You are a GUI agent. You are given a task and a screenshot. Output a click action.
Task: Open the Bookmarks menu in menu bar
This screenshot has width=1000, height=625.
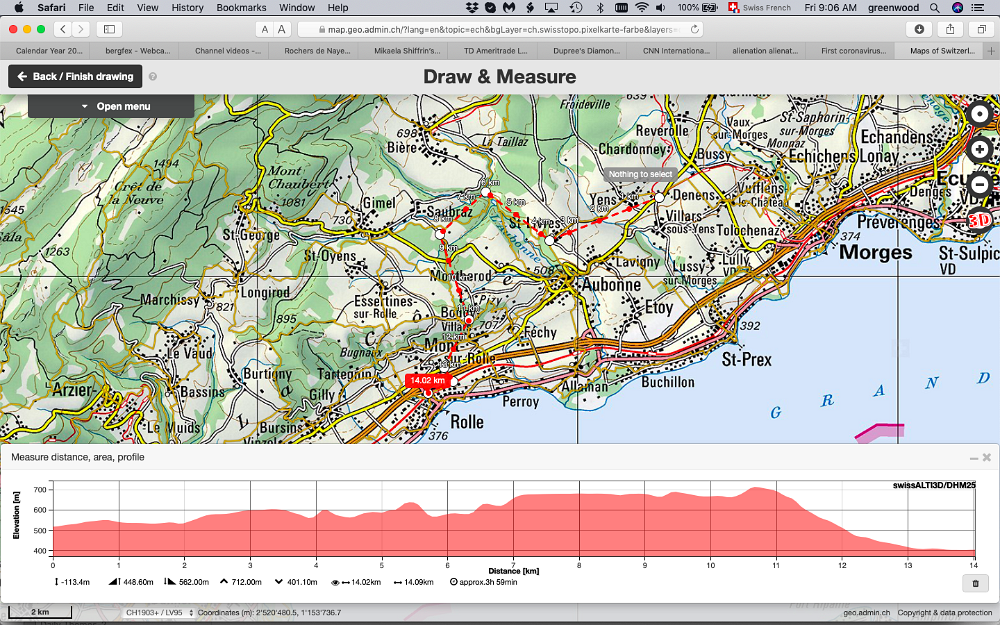click(x=241, y=7)
